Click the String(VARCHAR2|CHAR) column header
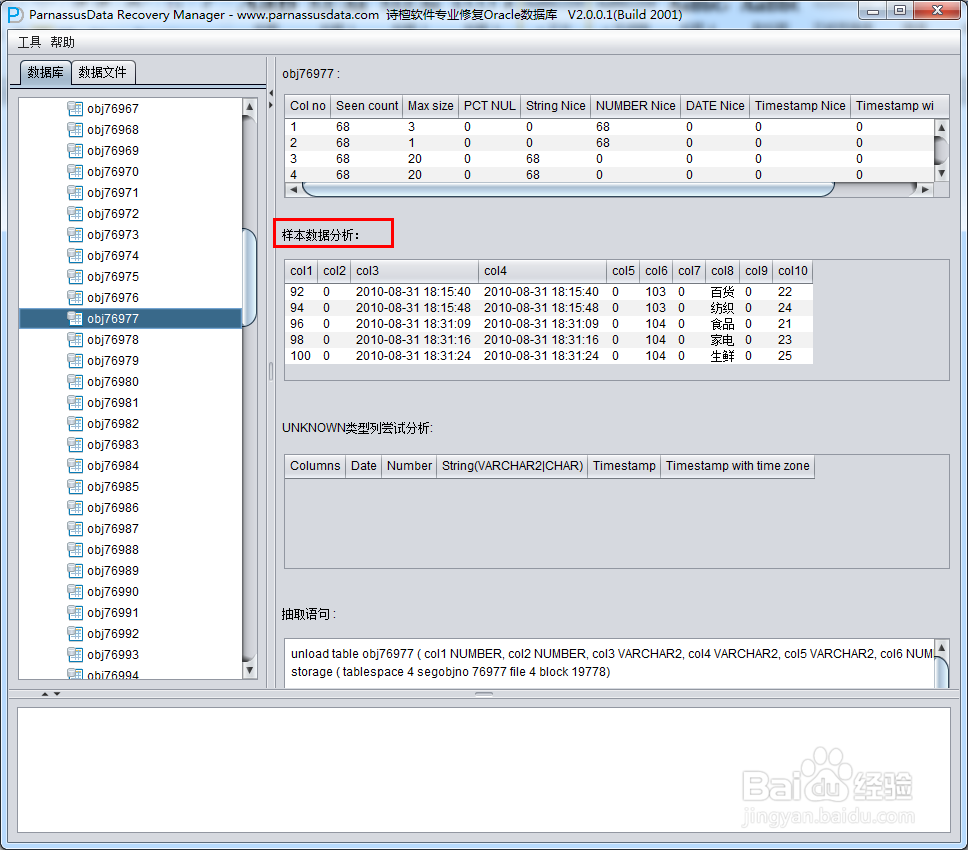The image size is (968, 850). tap(512, 466)
